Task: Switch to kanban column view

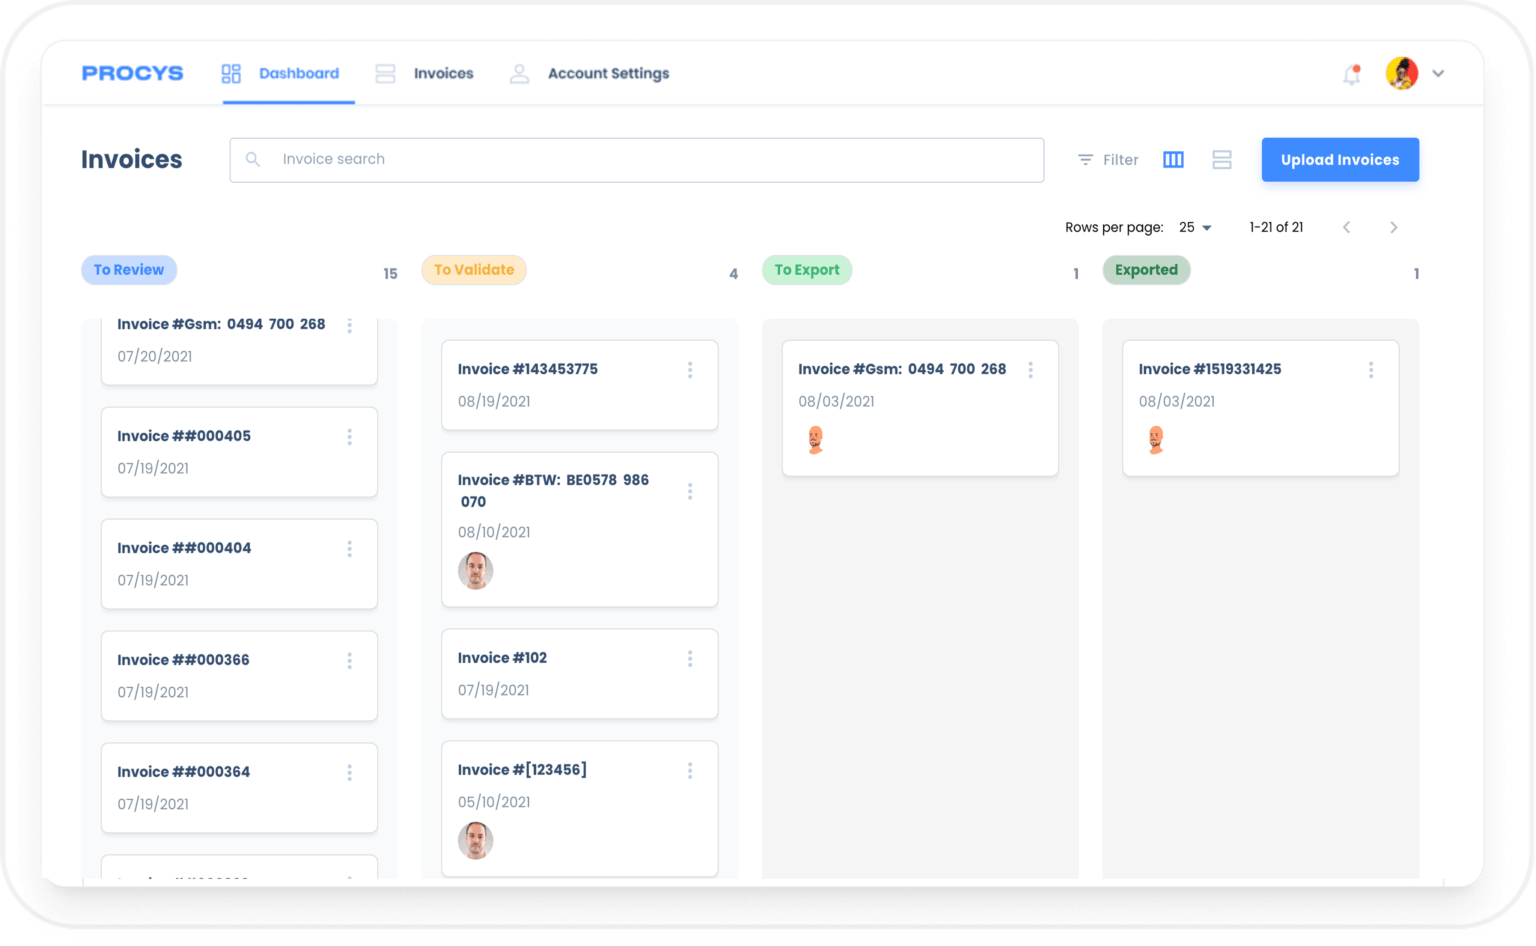Action: point(1172,159)
